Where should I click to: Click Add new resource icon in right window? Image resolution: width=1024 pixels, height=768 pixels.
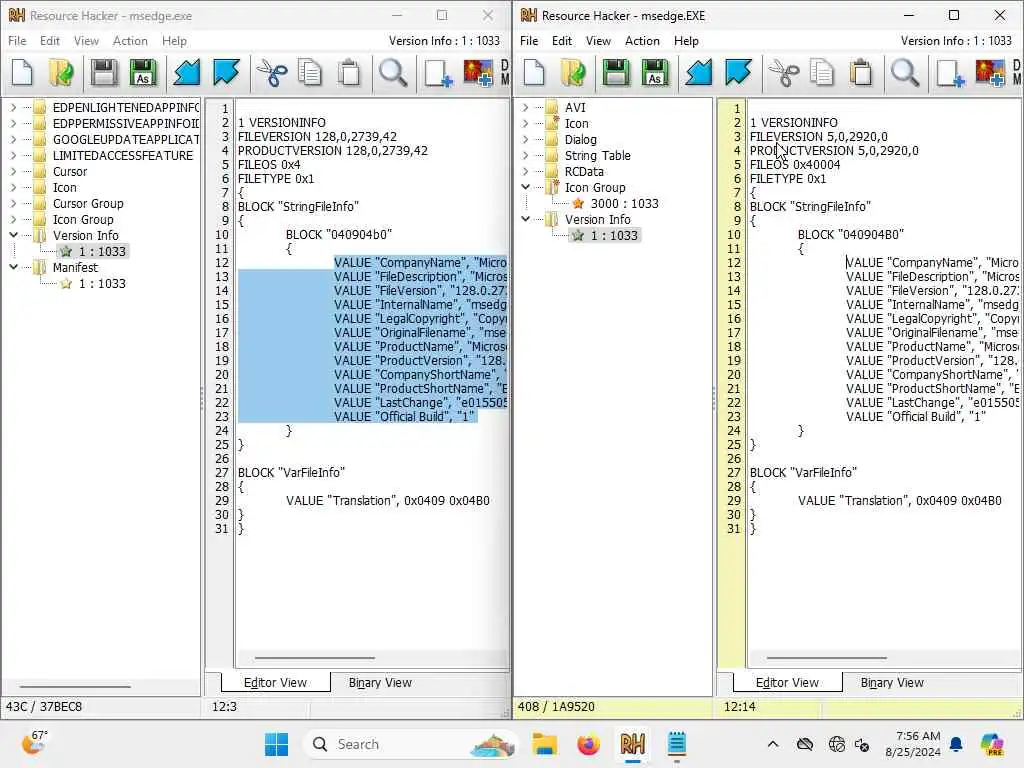coord(950,72)
